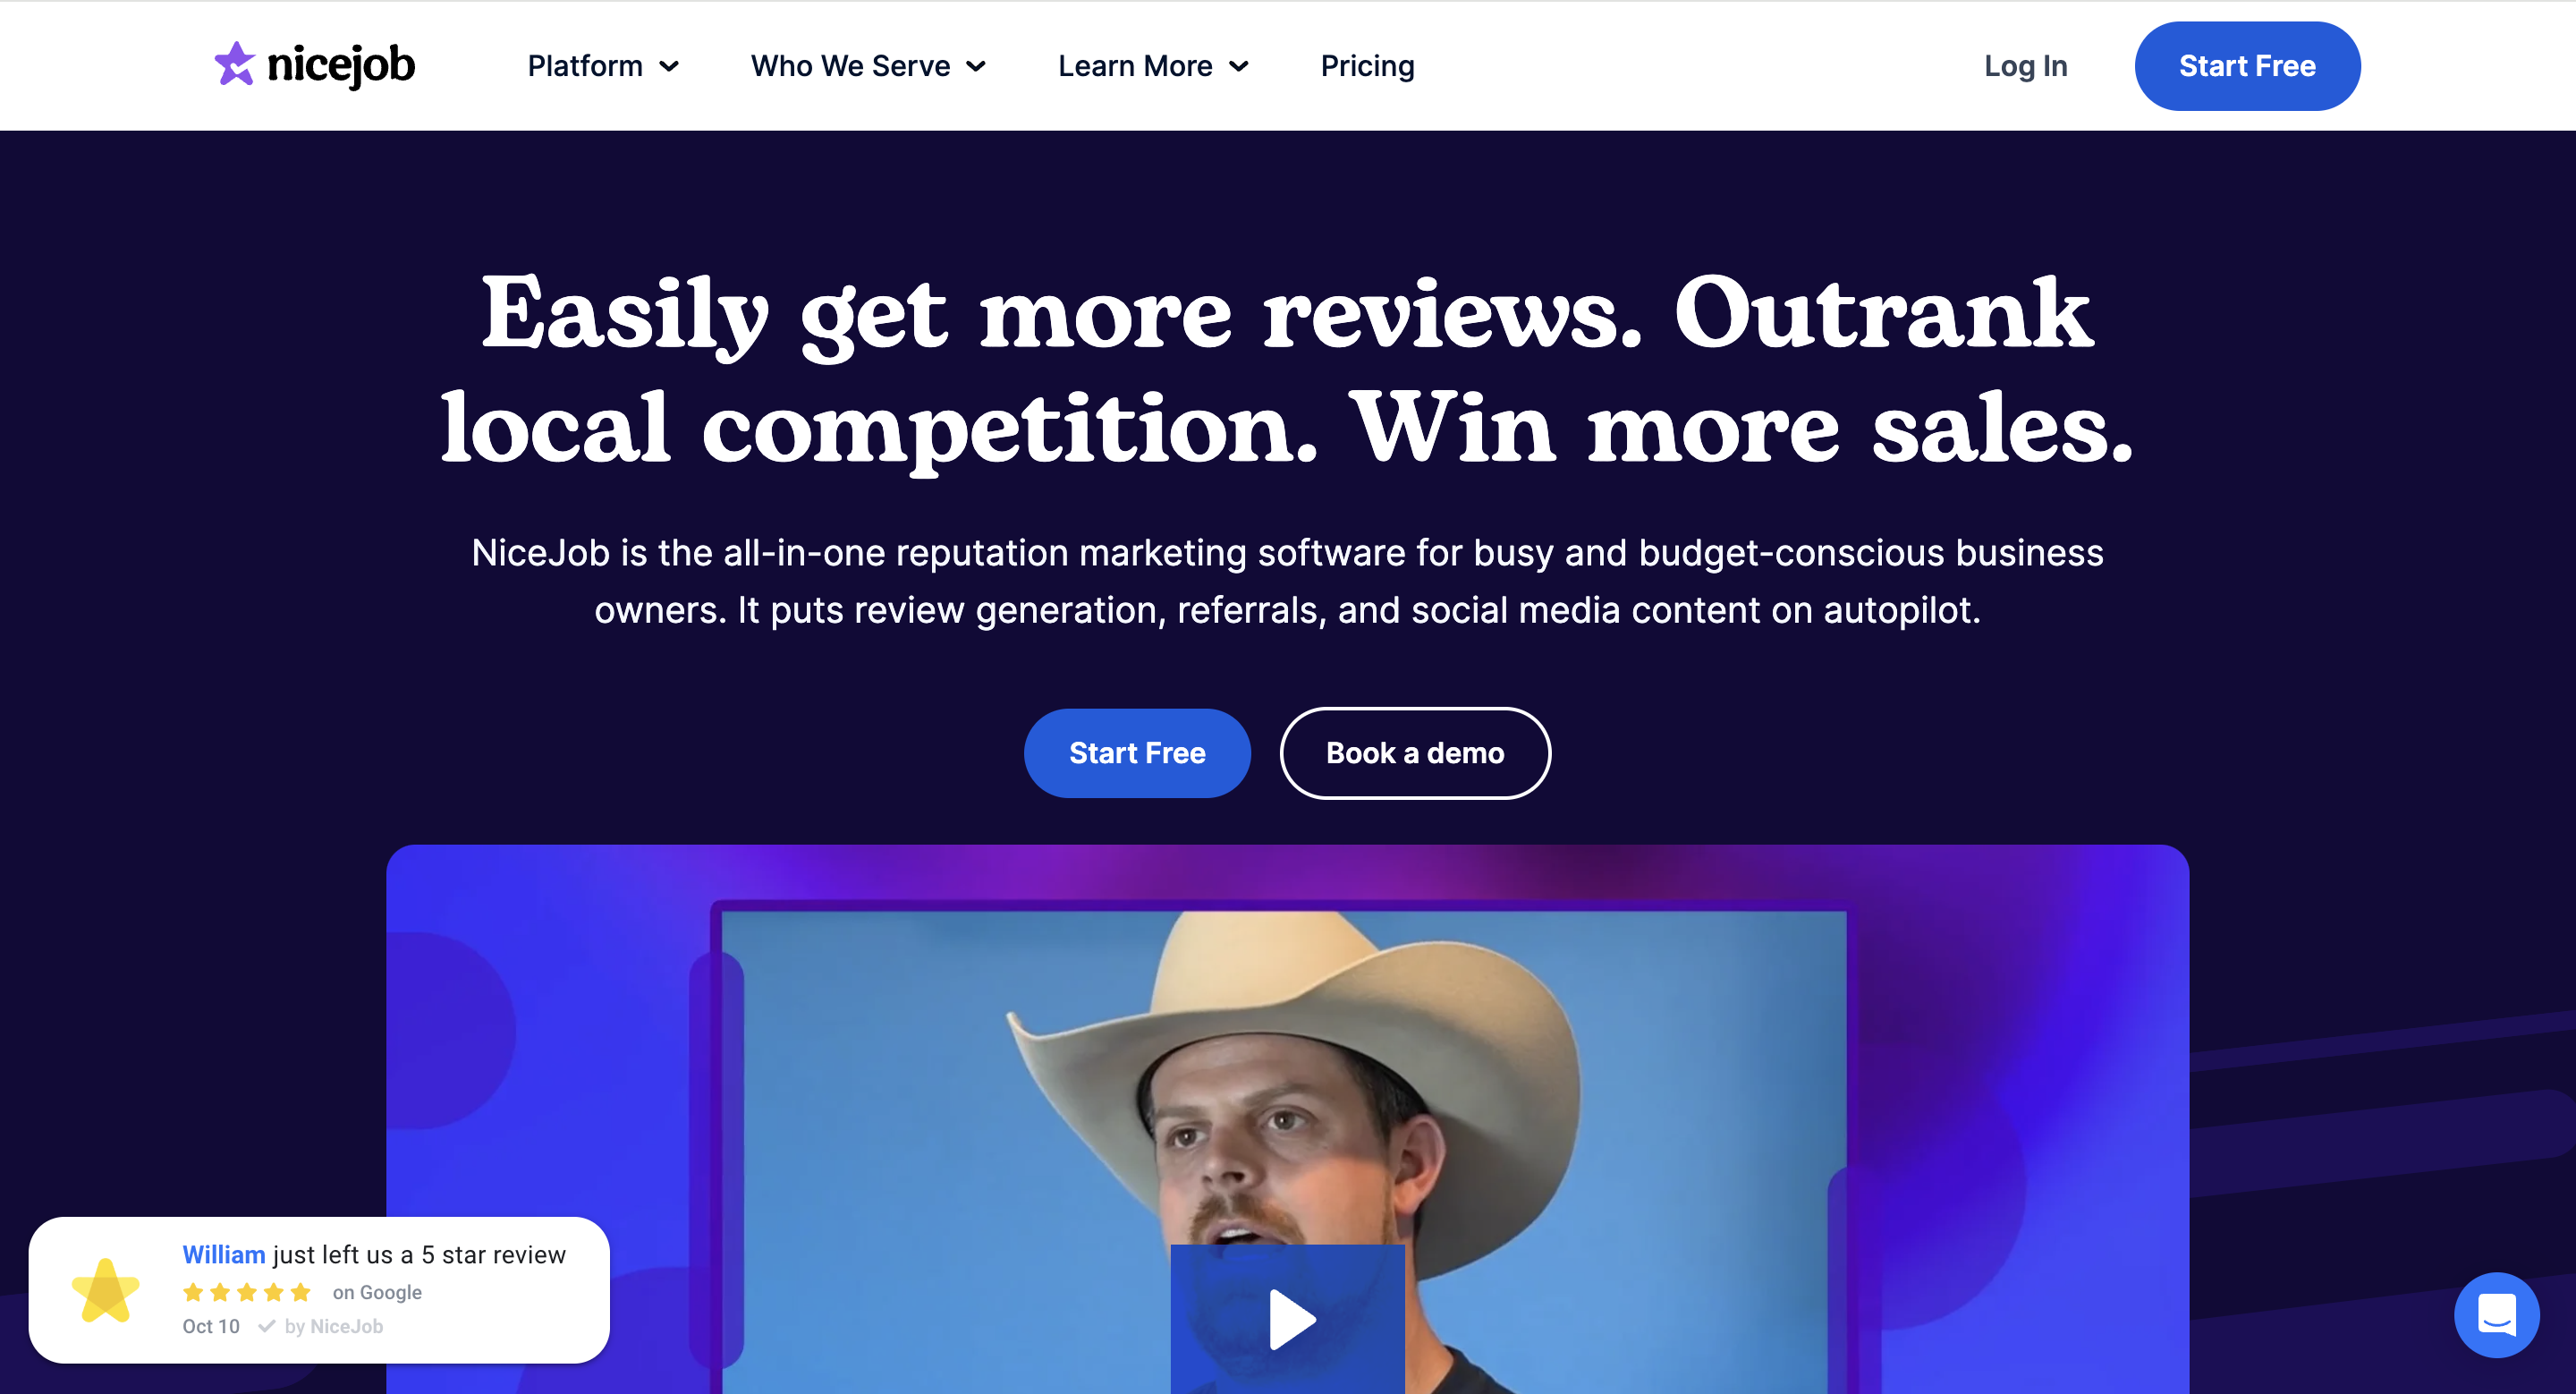Click the by NiceJob link in popup
This screenshot has width=2576, height=1394.
[x=334, y=1326]
